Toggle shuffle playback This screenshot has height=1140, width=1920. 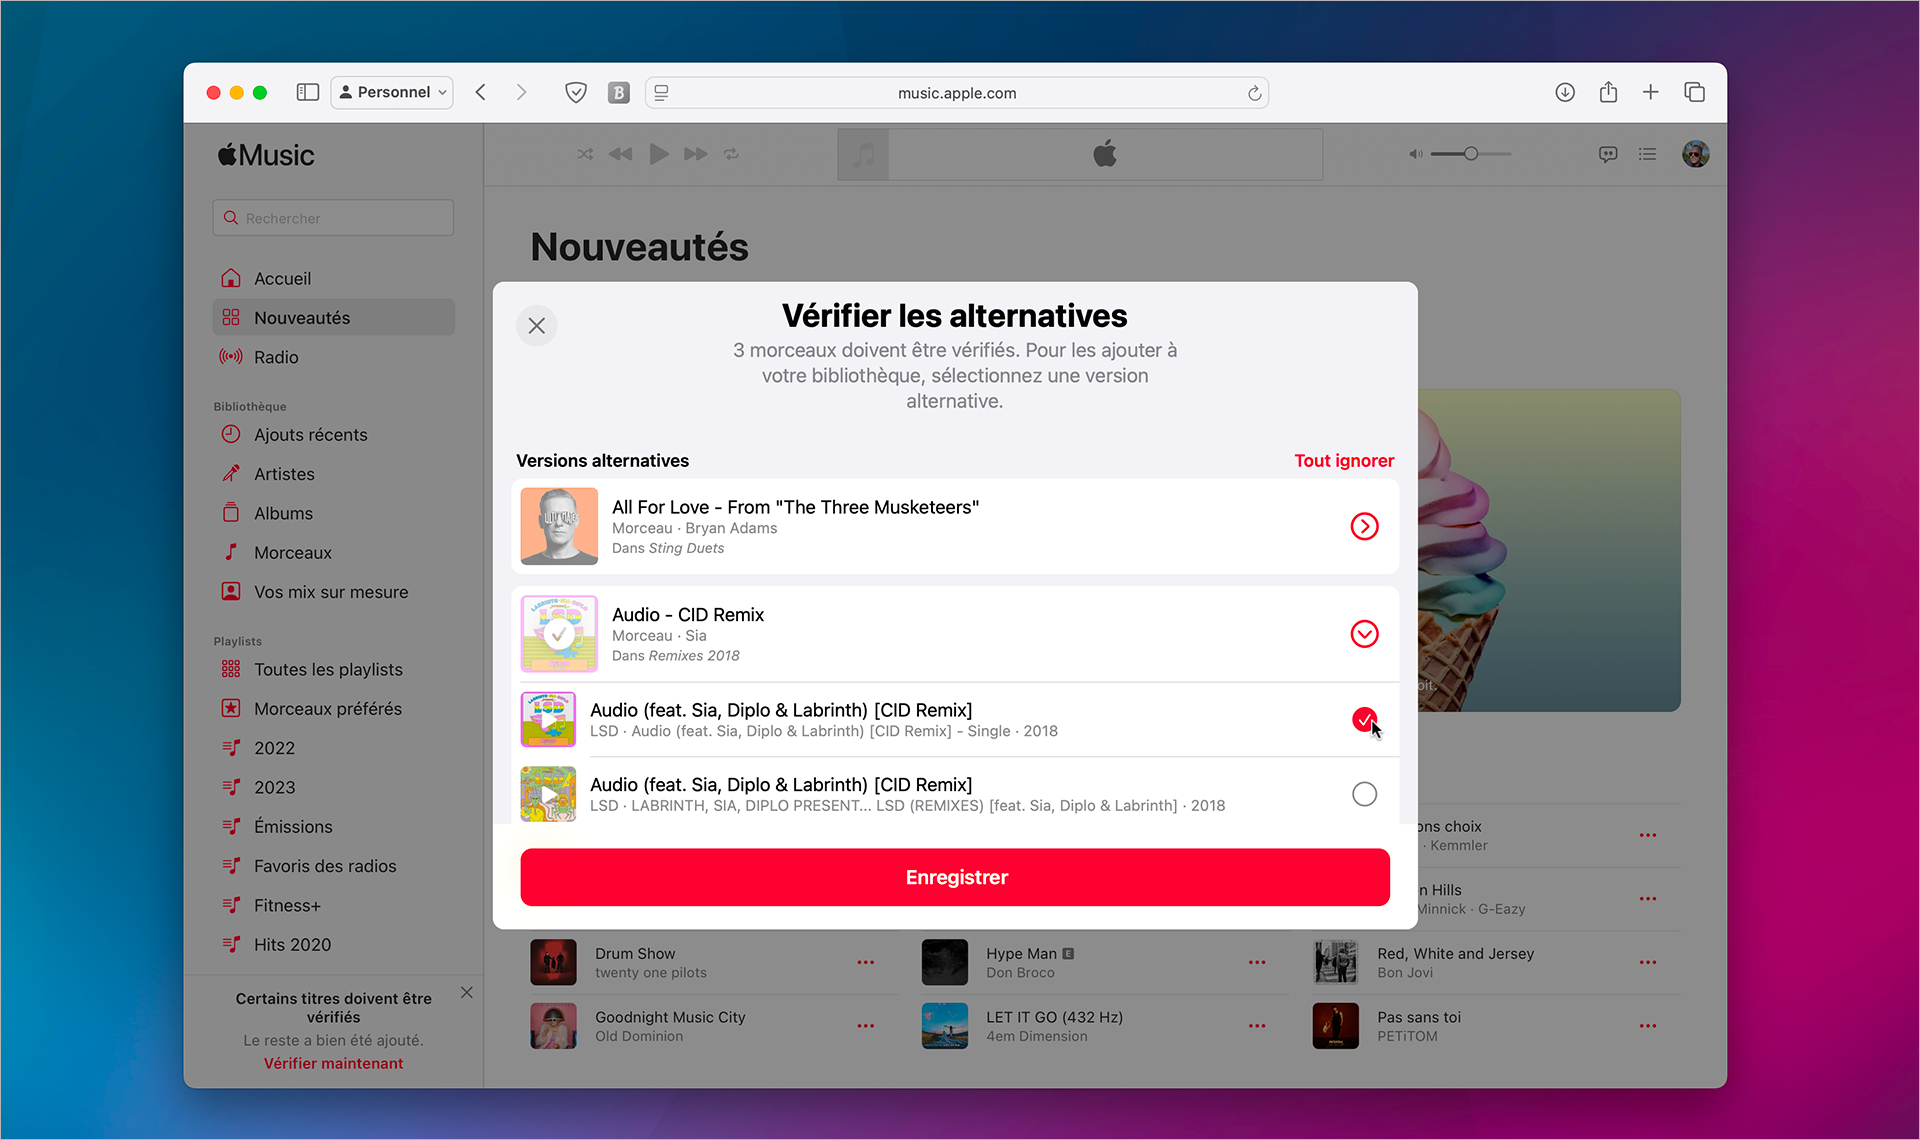point(585,154)
